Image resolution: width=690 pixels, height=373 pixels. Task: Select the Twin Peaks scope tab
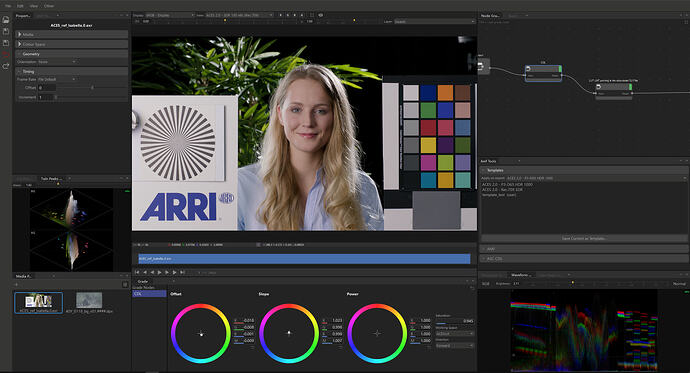pyautogui.click(x=51, y=179)
